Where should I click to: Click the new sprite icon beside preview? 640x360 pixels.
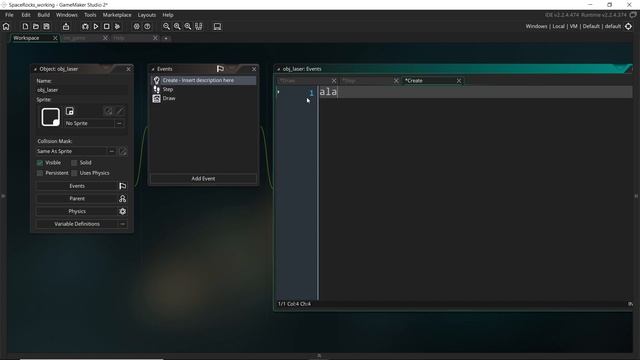click(70, 111)
